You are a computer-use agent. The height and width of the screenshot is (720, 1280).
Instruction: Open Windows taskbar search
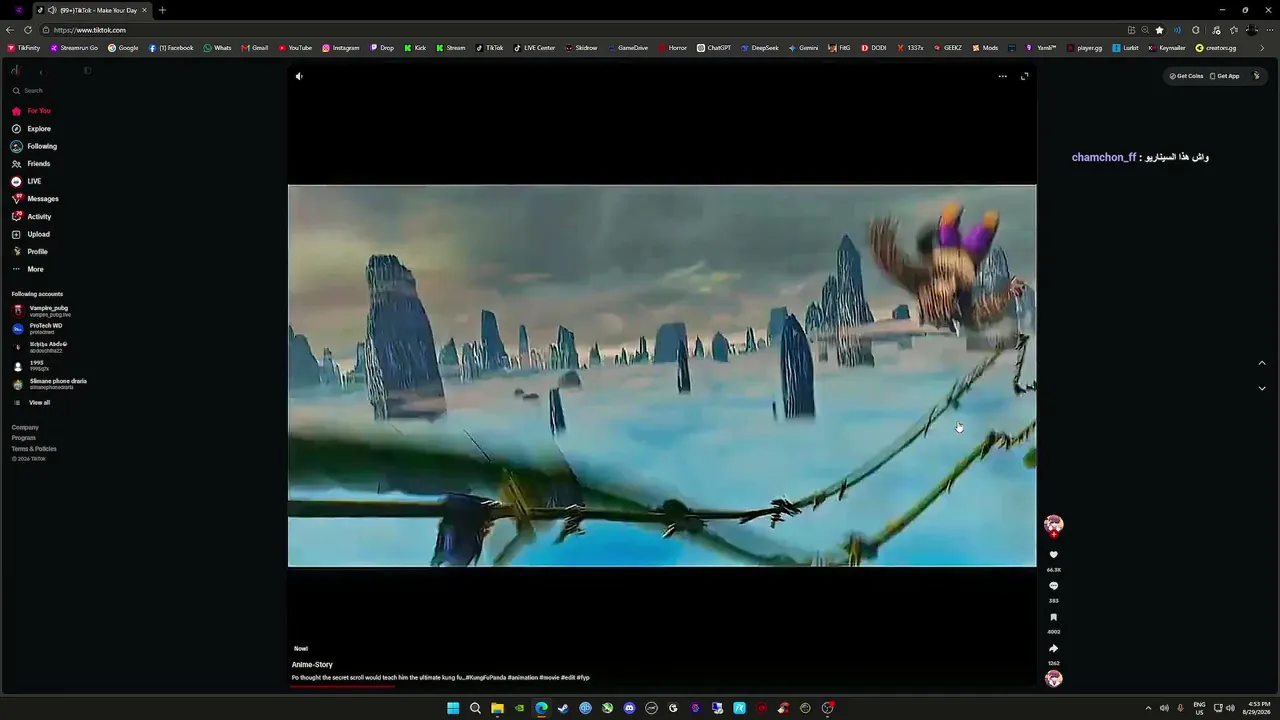(475, 708)
